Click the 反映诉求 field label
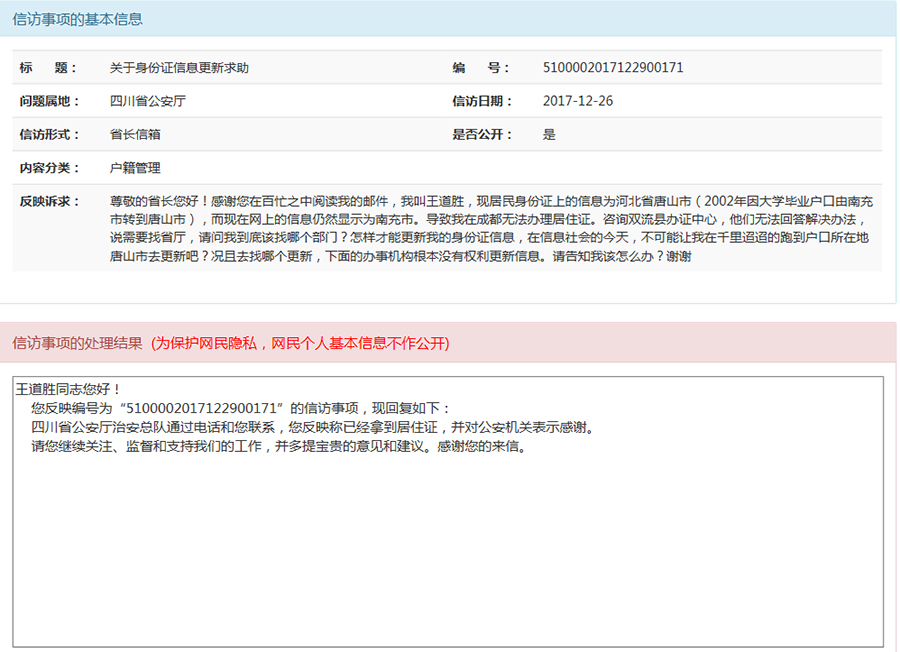Viewport: 900px width, 652px height. (x=47, y=201)
